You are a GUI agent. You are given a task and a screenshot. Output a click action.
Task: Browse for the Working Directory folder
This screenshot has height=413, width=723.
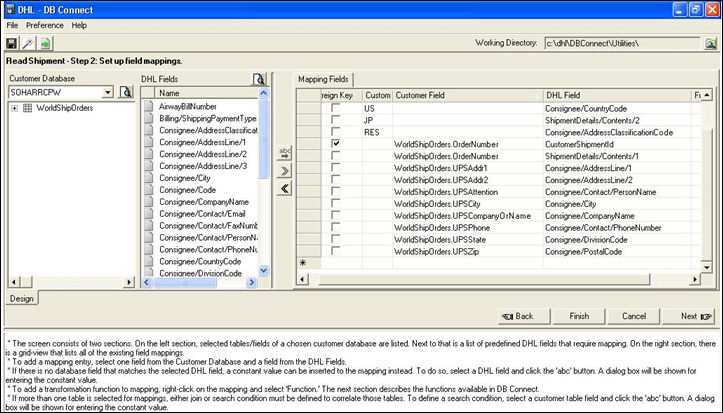pyautogui.click(x=711, y=43)
